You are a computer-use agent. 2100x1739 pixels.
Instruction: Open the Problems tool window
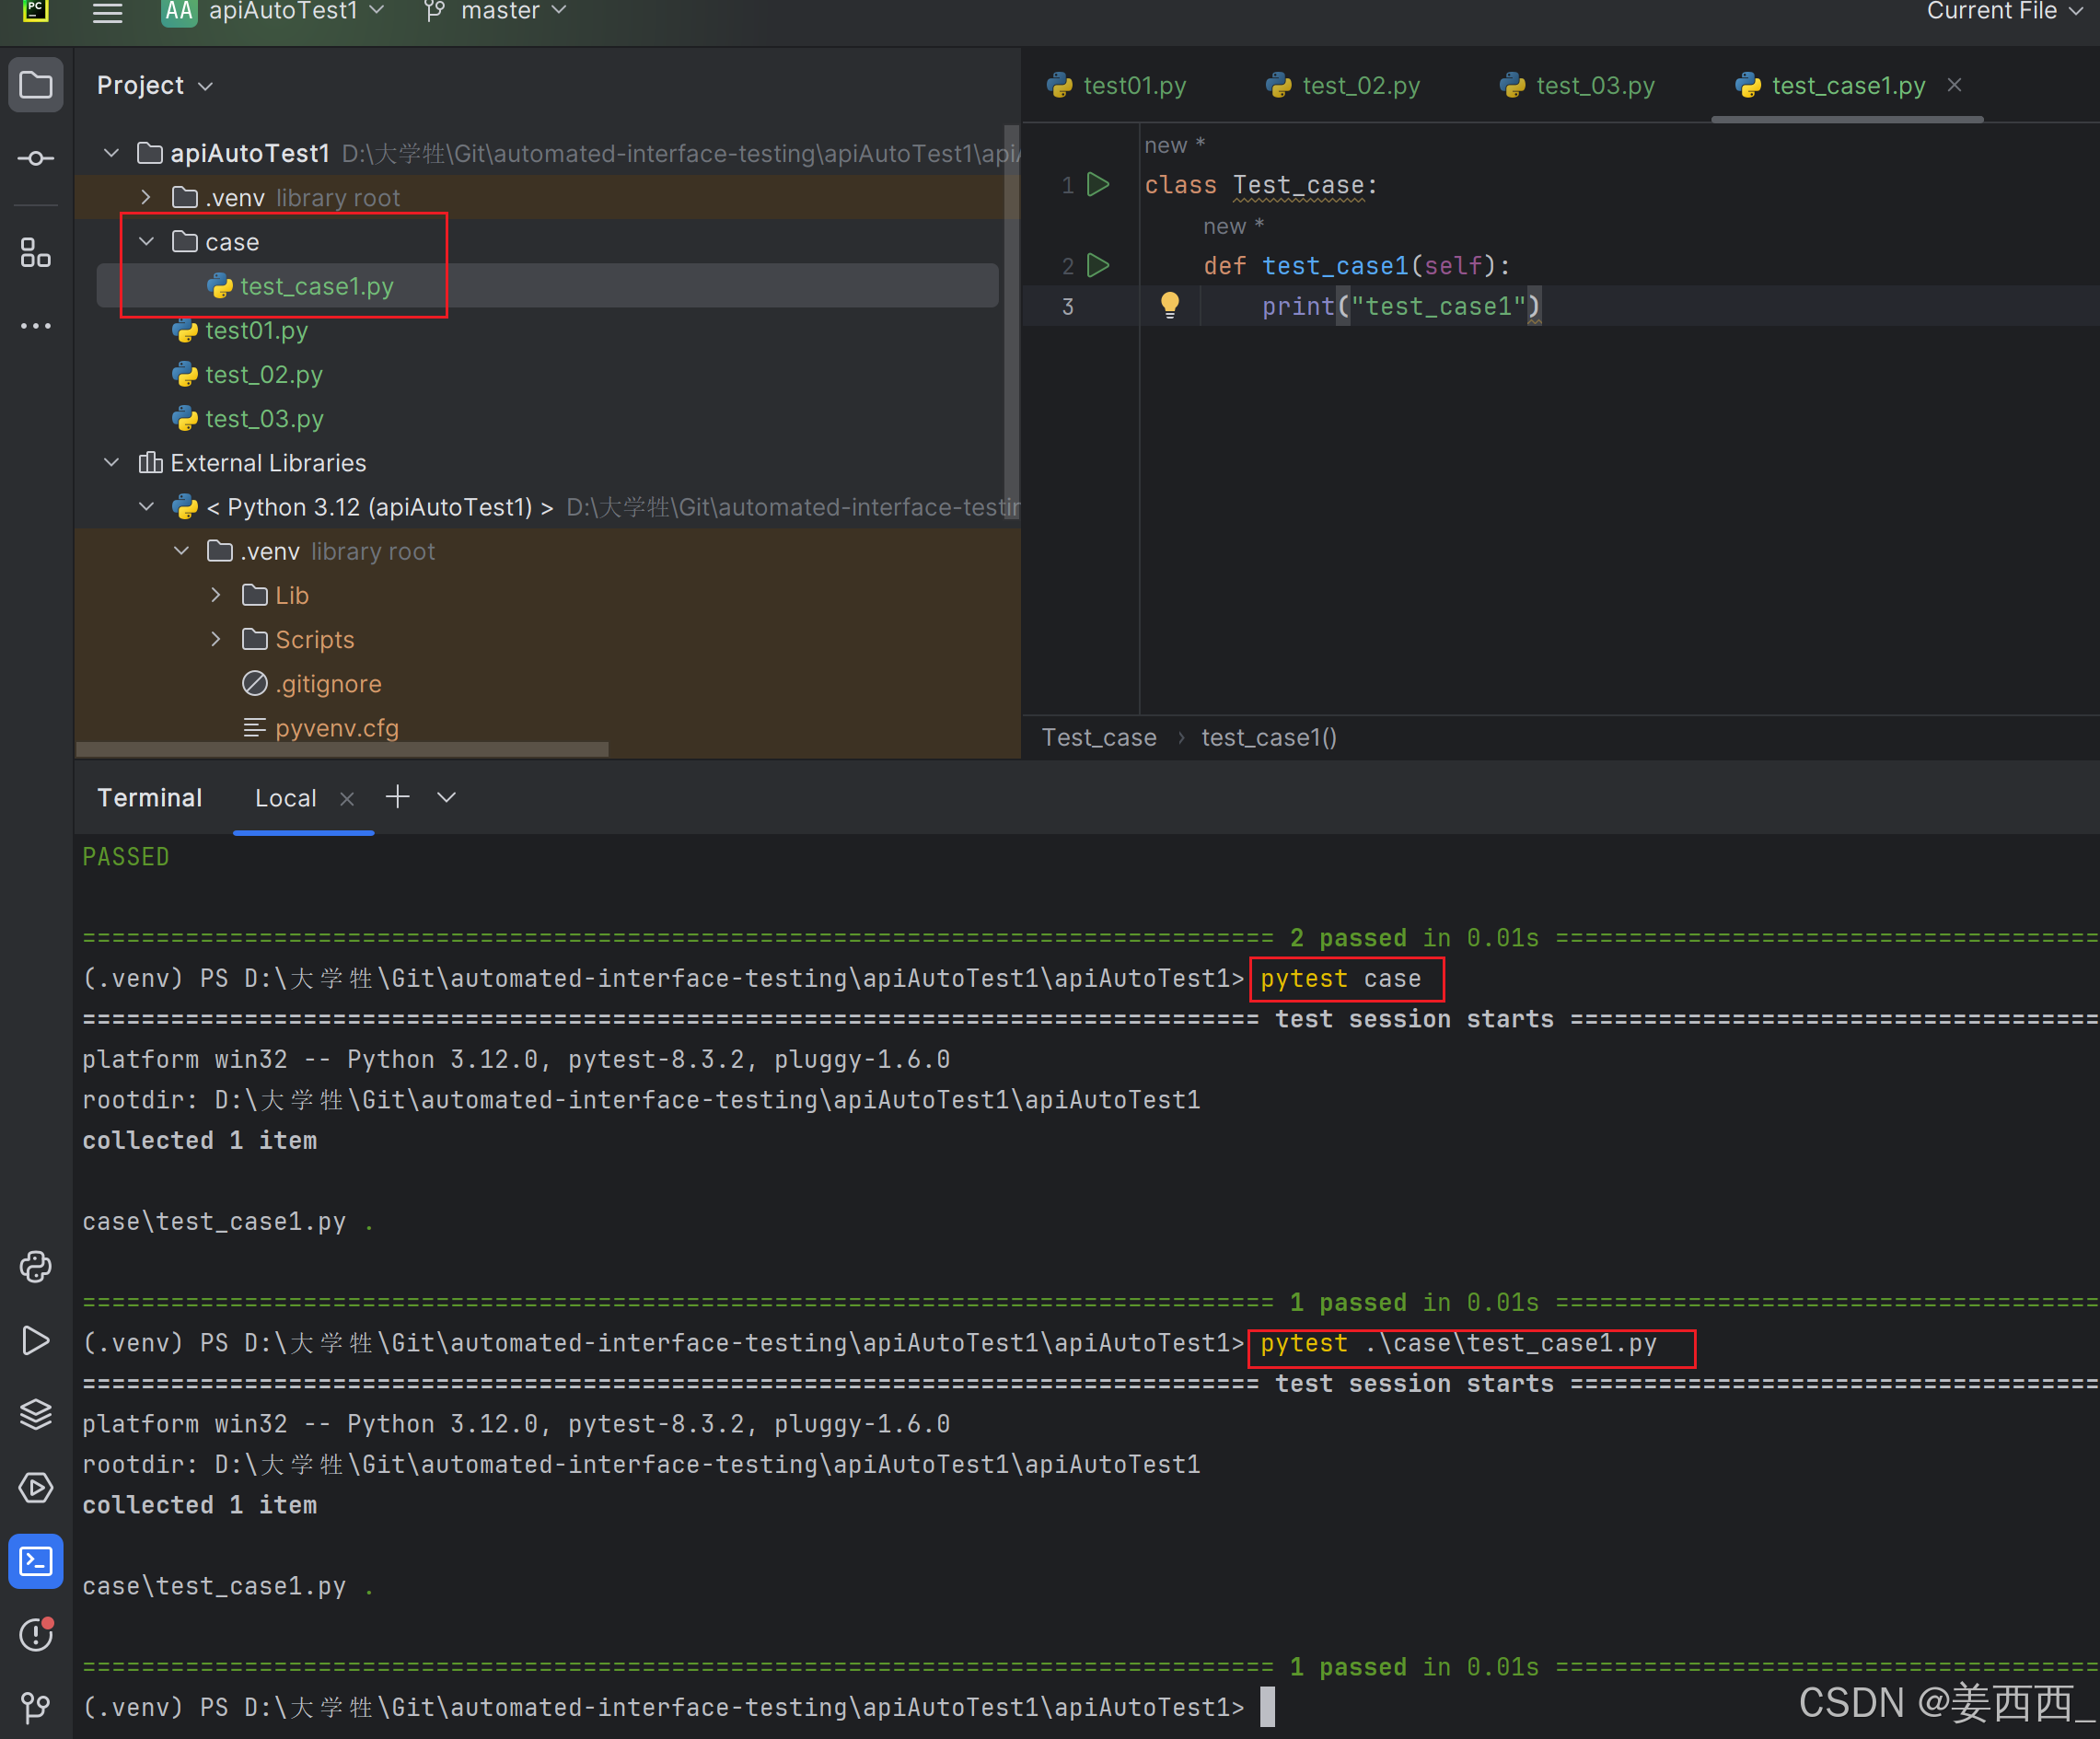click(36, 1635)
